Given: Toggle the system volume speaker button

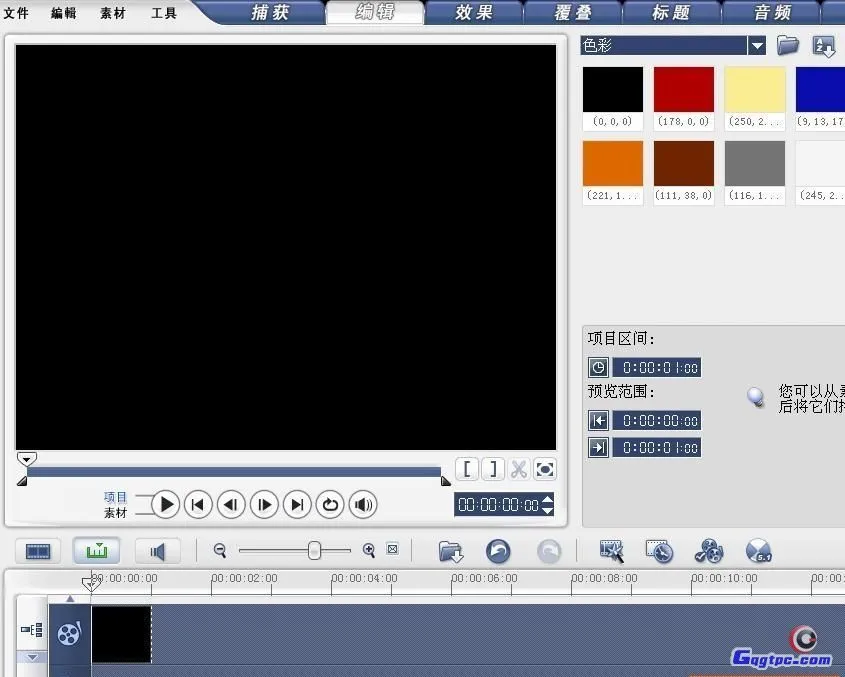Looking at the screenshot, I should point(363,505).
